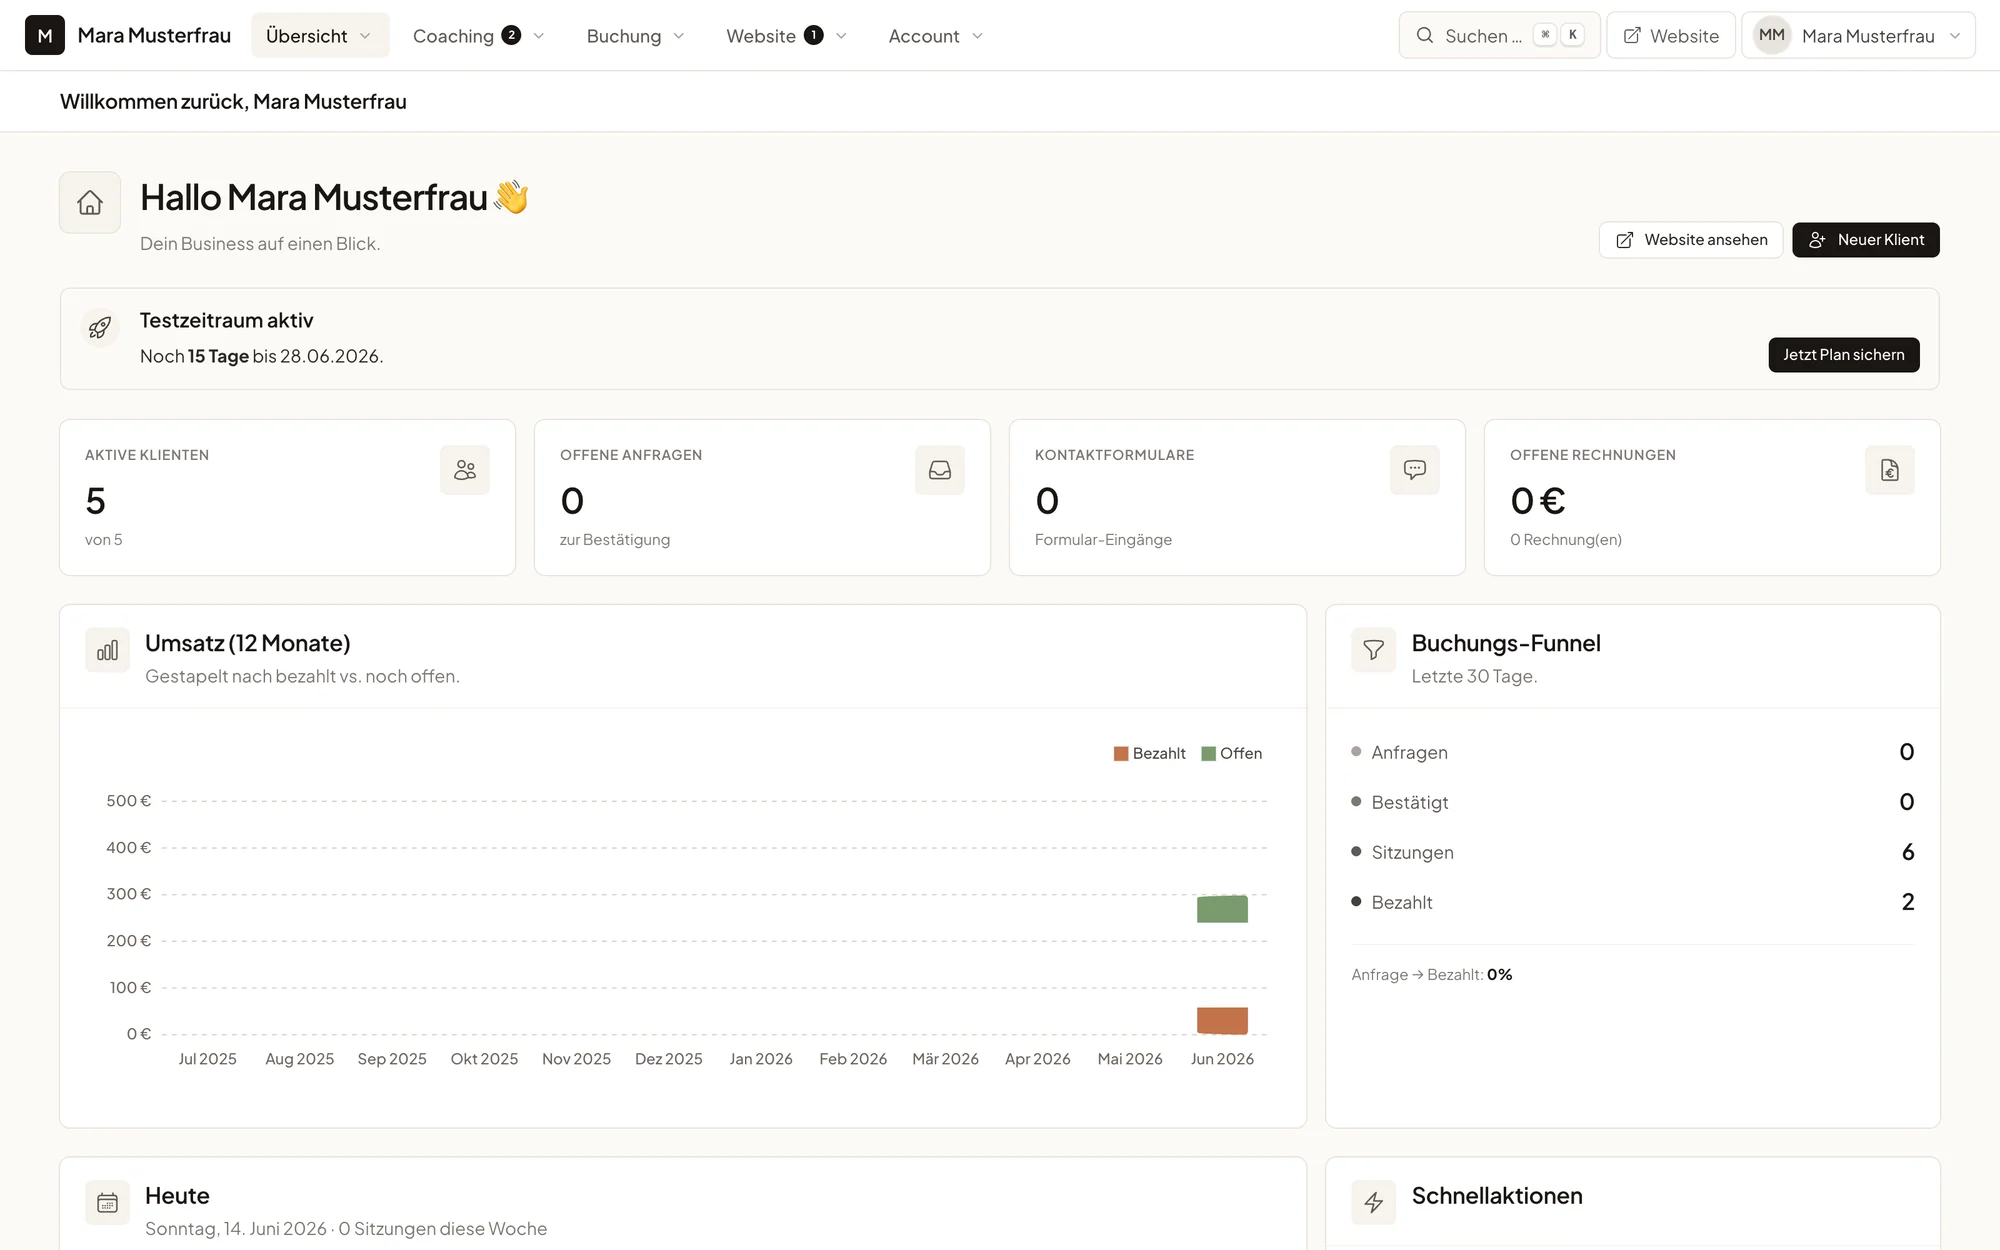
Task: Click the Offene Anfragen card label
Action: pyautogui.click(x=631, y=455)
